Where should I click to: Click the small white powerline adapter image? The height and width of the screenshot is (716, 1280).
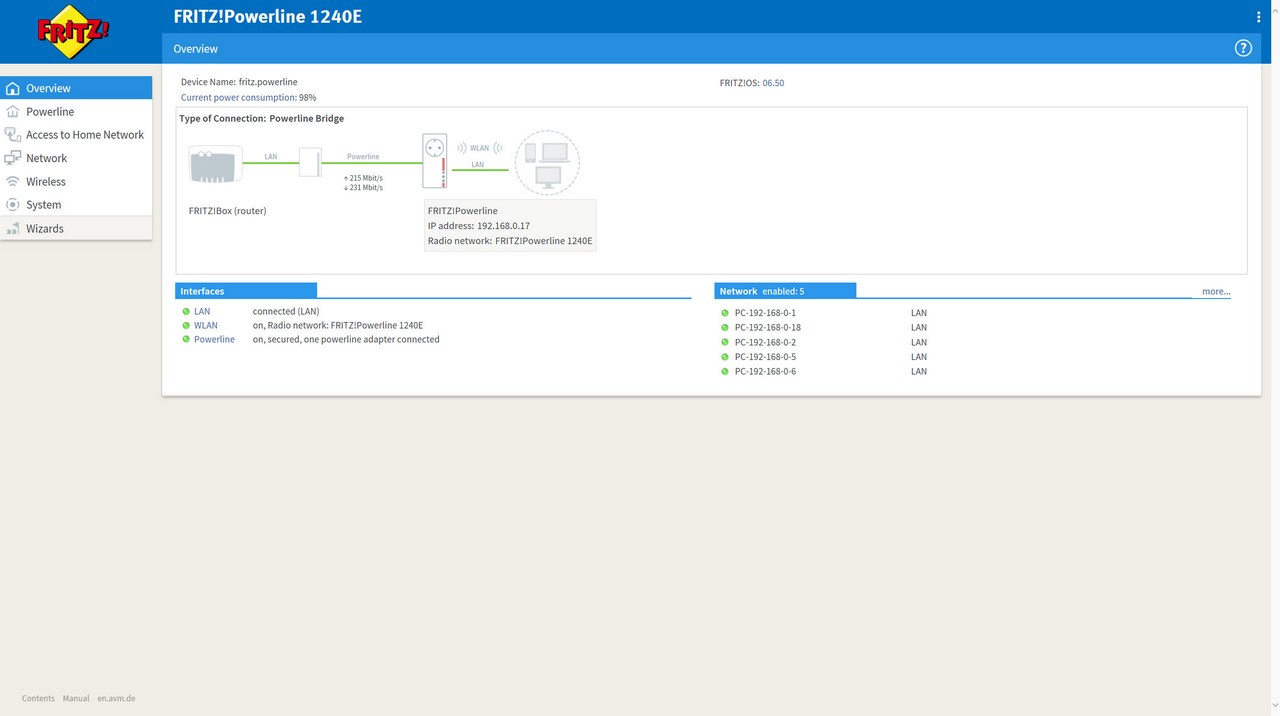[x=310, y=162]
